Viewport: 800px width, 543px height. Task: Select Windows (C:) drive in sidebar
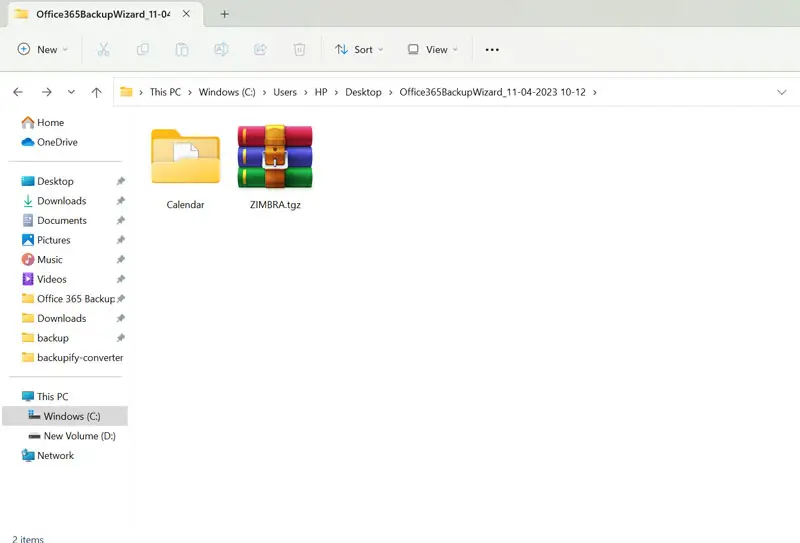tap(65, 416)
